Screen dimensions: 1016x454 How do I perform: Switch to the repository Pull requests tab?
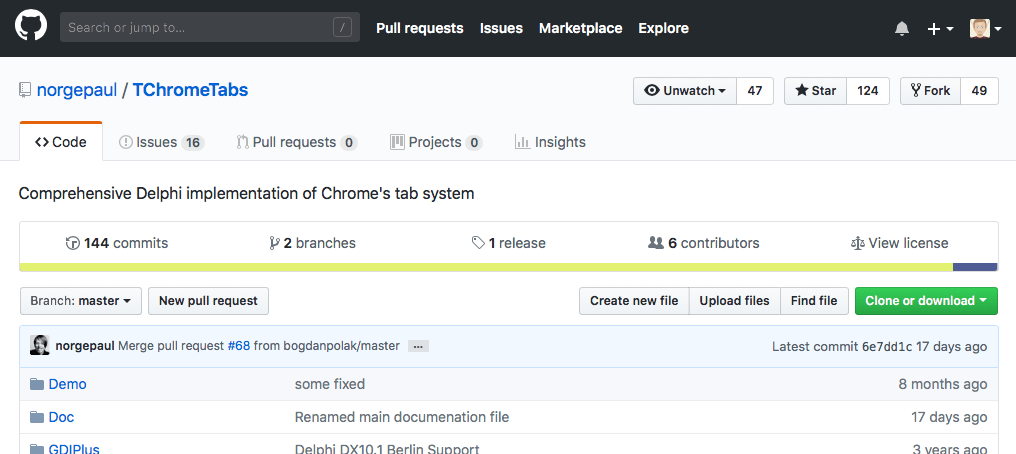(x=297, y=142)
